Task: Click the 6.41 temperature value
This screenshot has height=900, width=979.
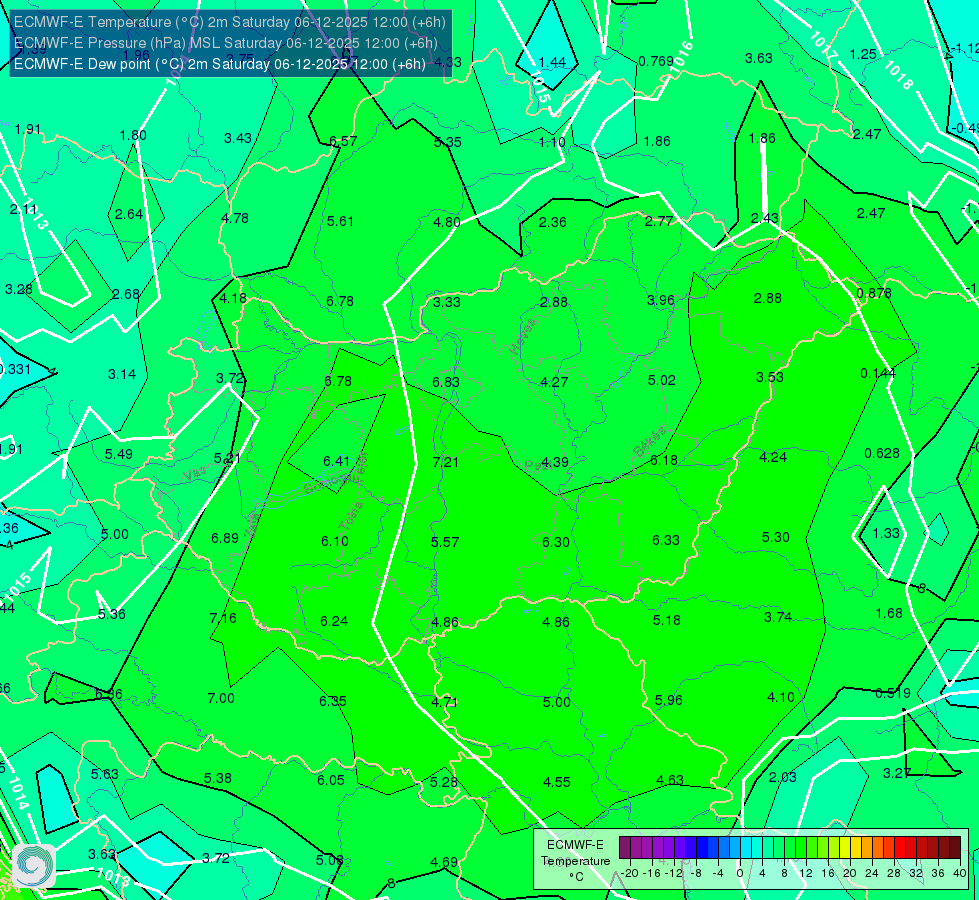Action: click(337, 461)
